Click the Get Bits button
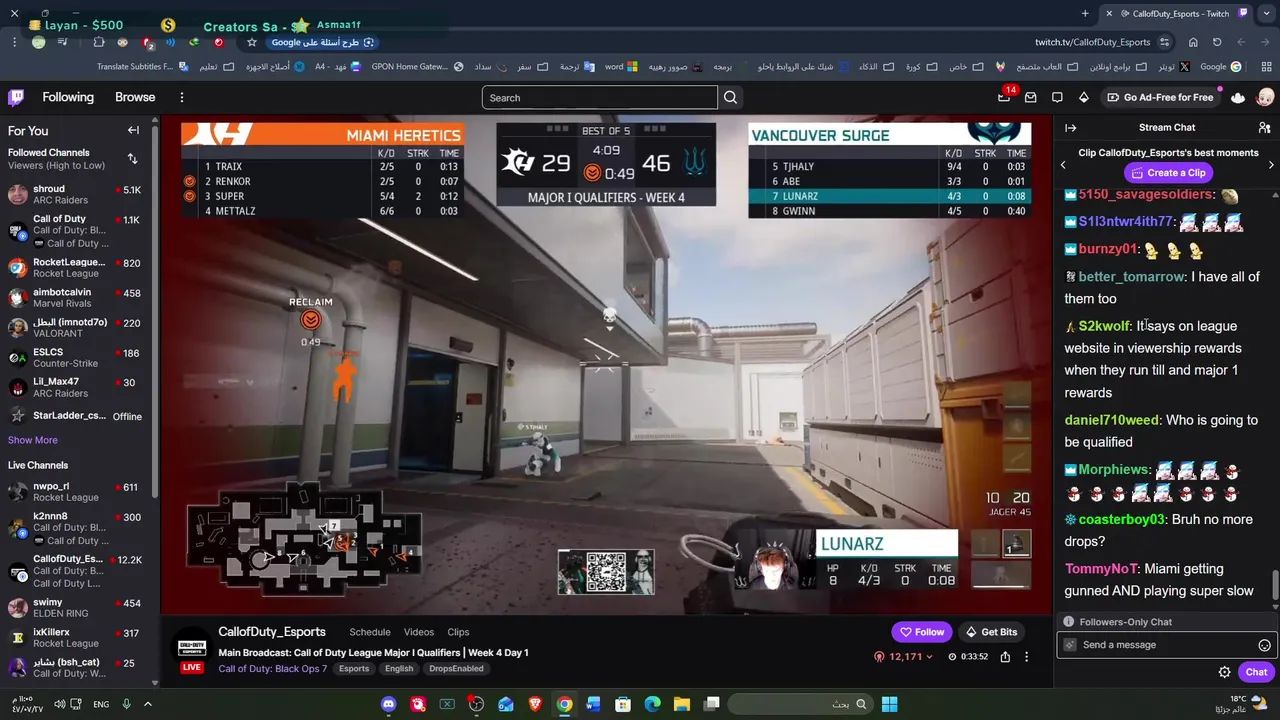 coord(991,632)
